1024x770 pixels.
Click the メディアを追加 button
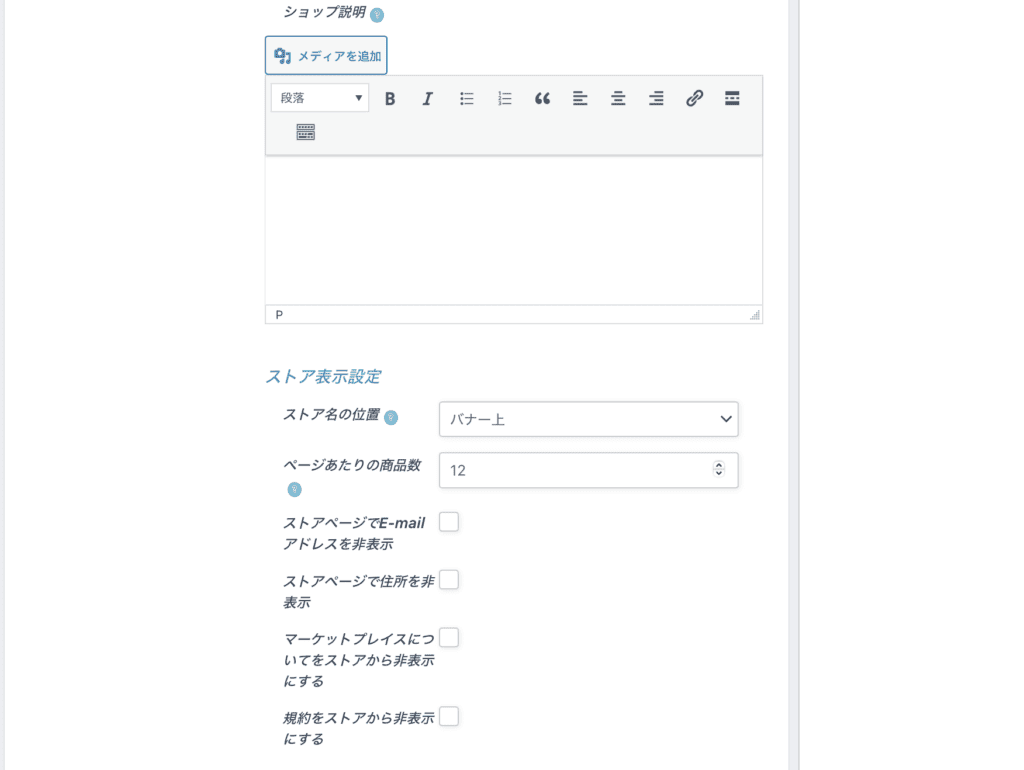point(326,55)
